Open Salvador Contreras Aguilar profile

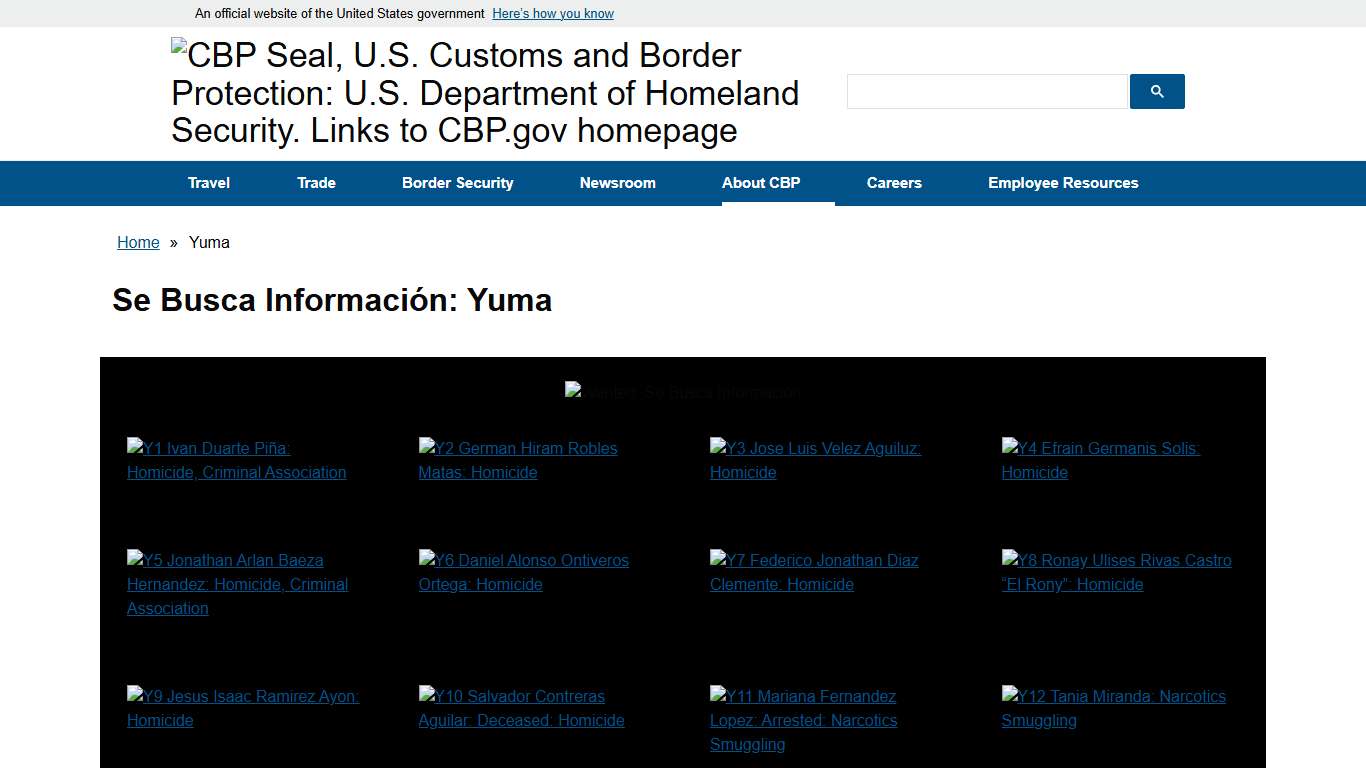coord(521,708)
